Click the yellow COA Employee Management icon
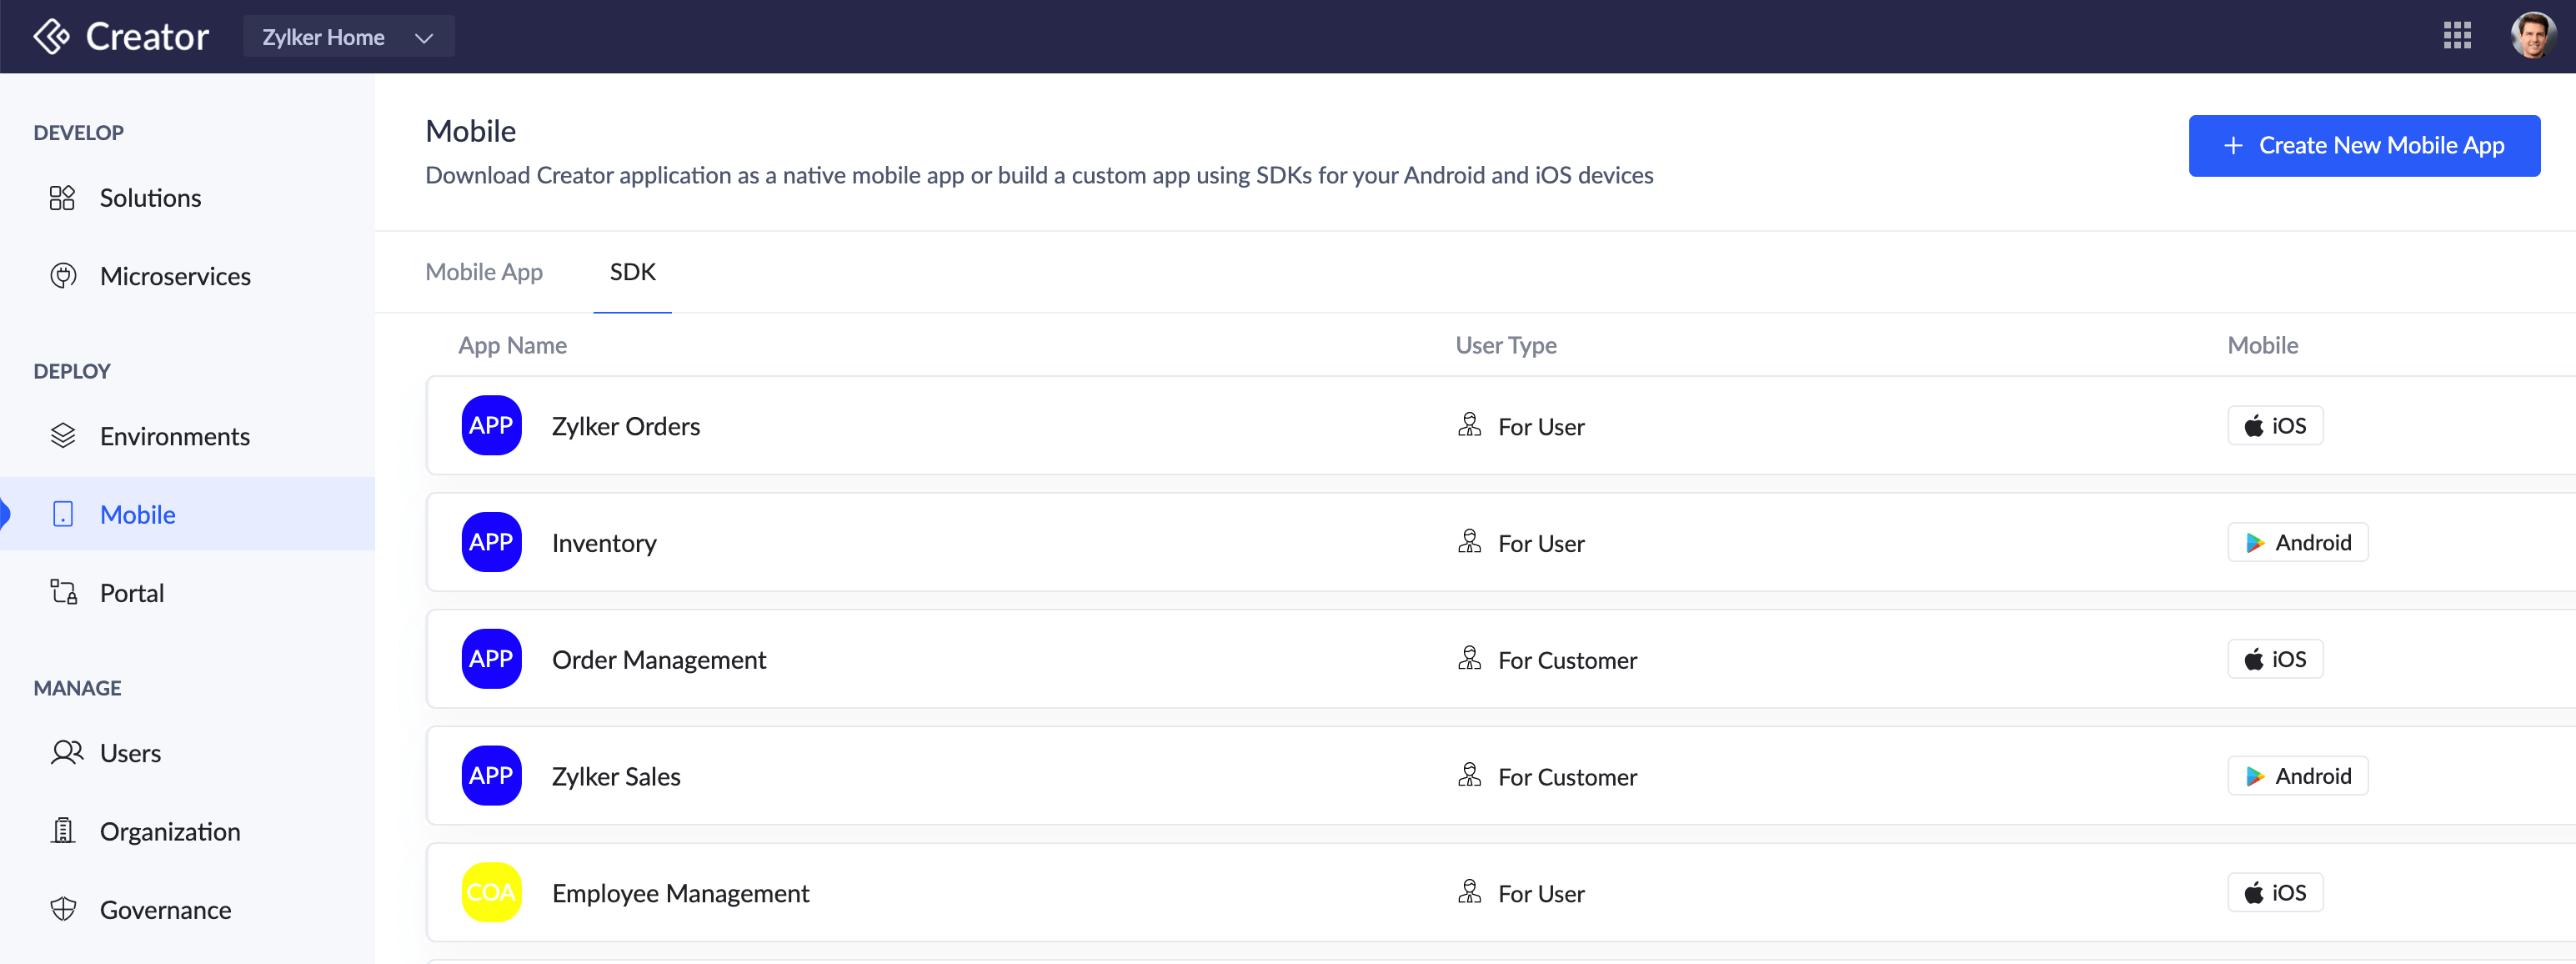Screen dimensions: 2576x964 [x=491, y=892]
